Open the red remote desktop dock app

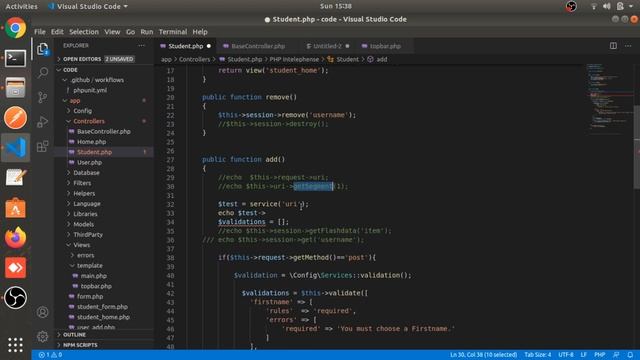tap(16, 268)
